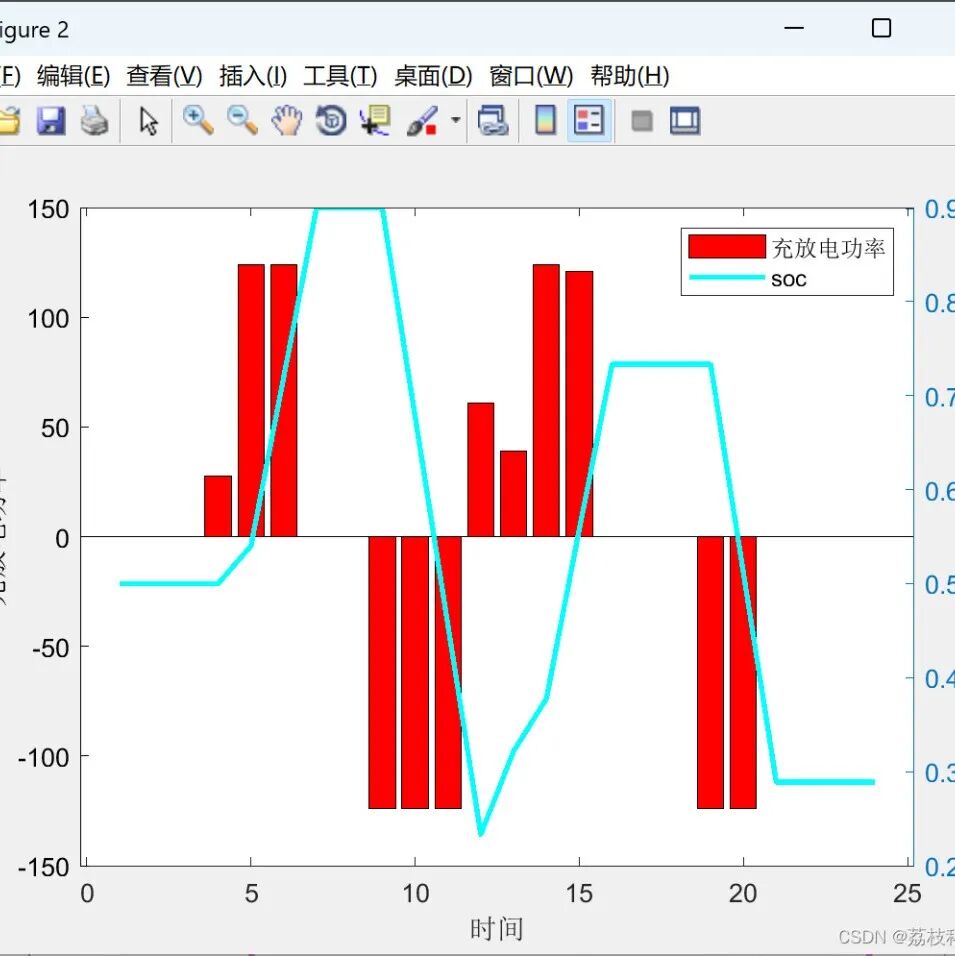Open the Brush color dropdown arrow
955x956 pixels.
456,120
